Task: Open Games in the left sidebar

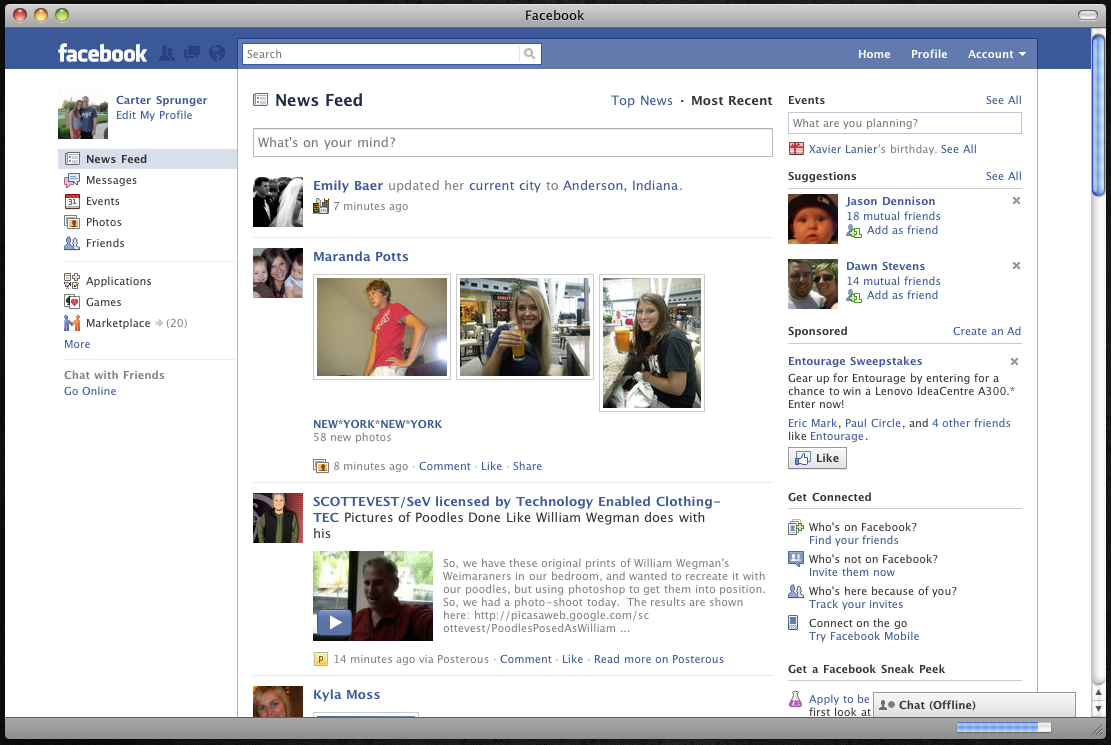Action: (103, 302)
